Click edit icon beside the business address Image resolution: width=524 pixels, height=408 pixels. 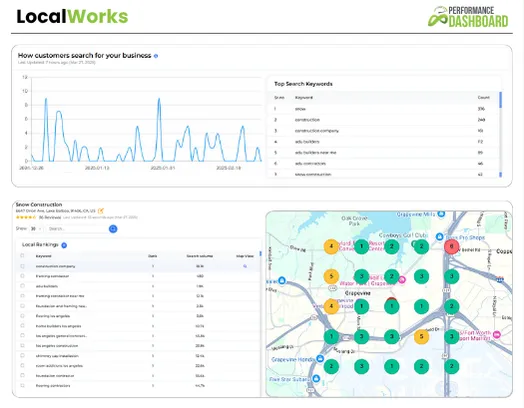pyautogui.click(x=101, y=211)
